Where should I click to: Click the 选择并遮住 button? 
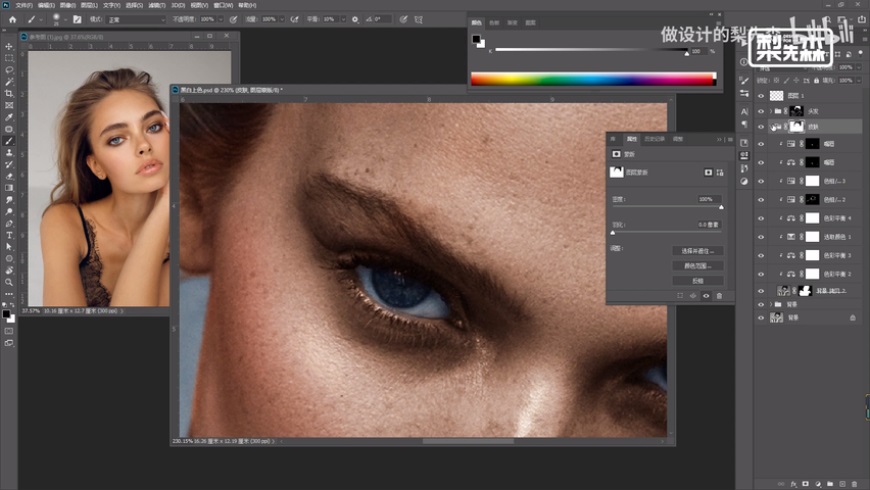coord(696,251)
